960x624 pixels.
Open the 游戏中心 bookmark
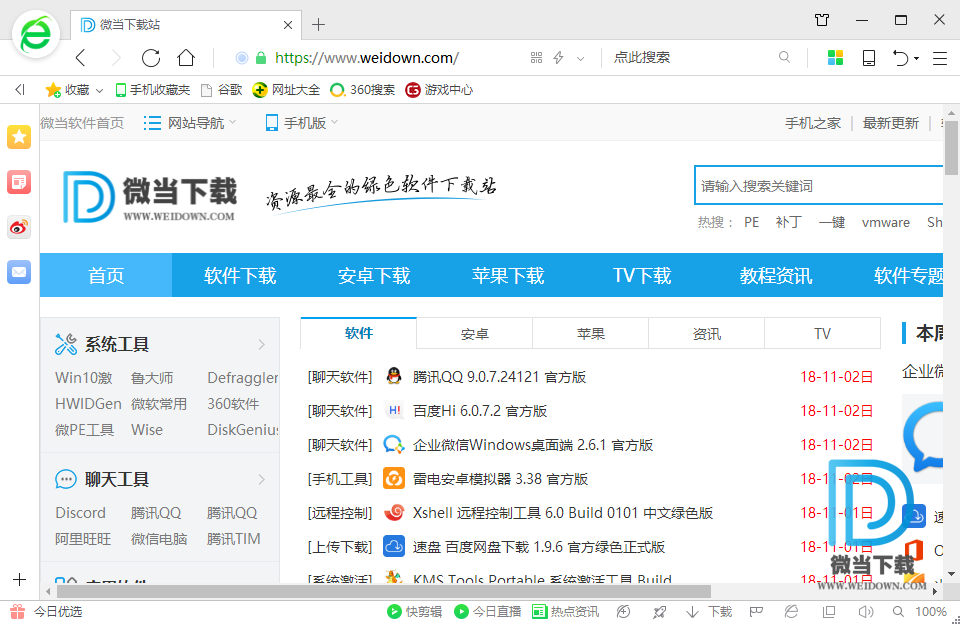point(439,90)
